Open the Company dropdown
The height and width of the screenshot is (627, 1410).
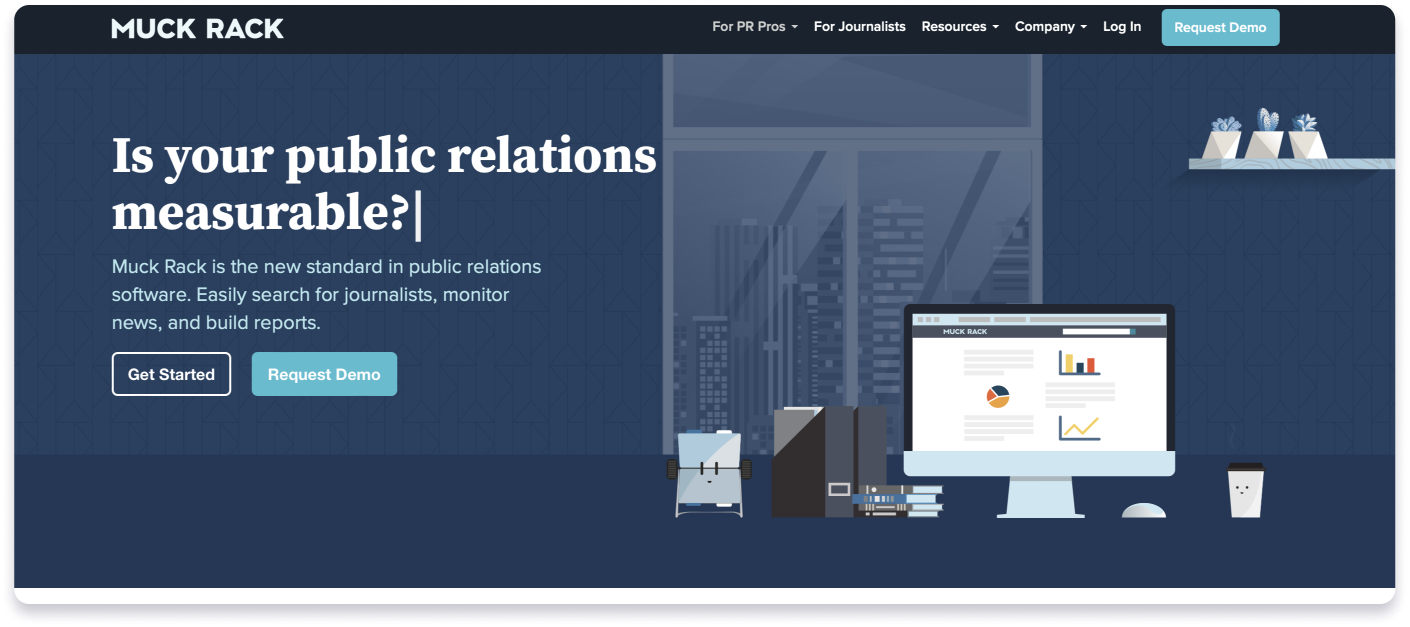[x=1049, y=26]
